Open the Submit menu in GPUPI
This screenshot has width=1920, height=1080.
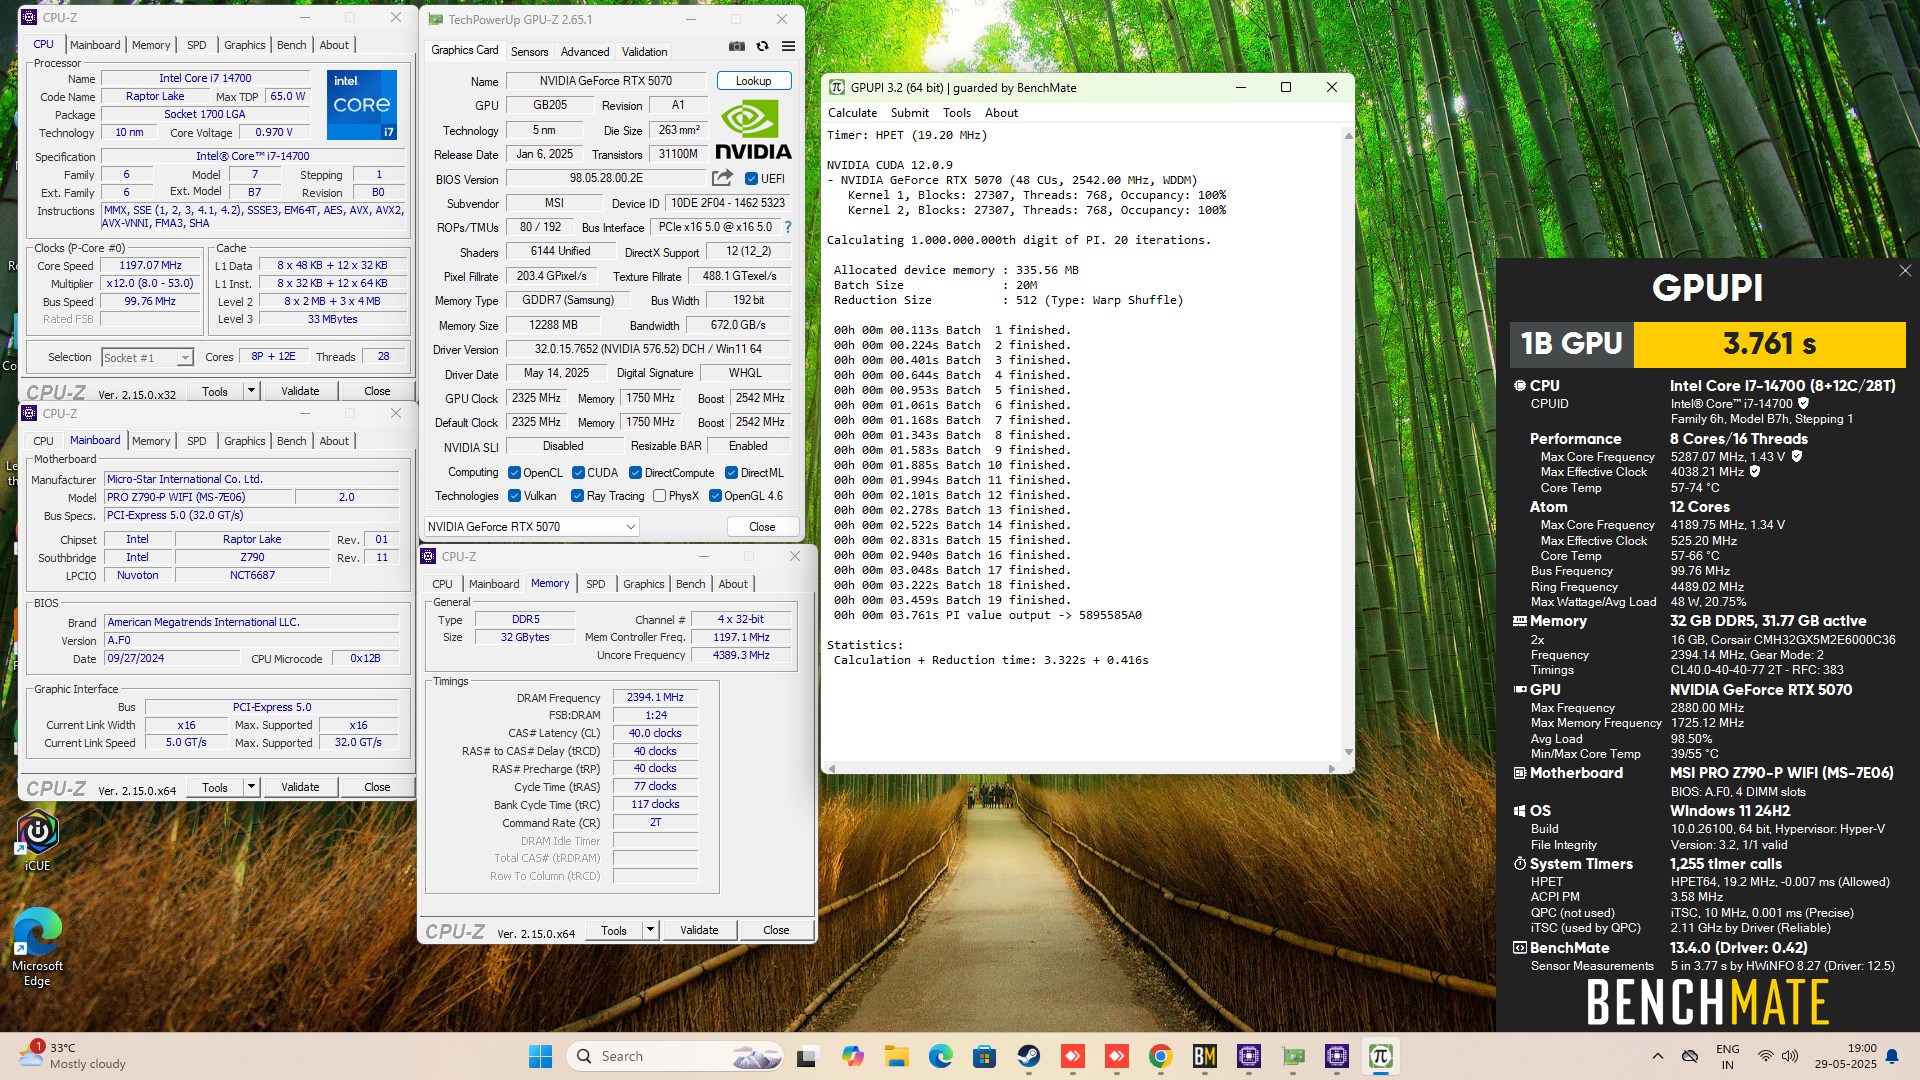click(909, 113)
